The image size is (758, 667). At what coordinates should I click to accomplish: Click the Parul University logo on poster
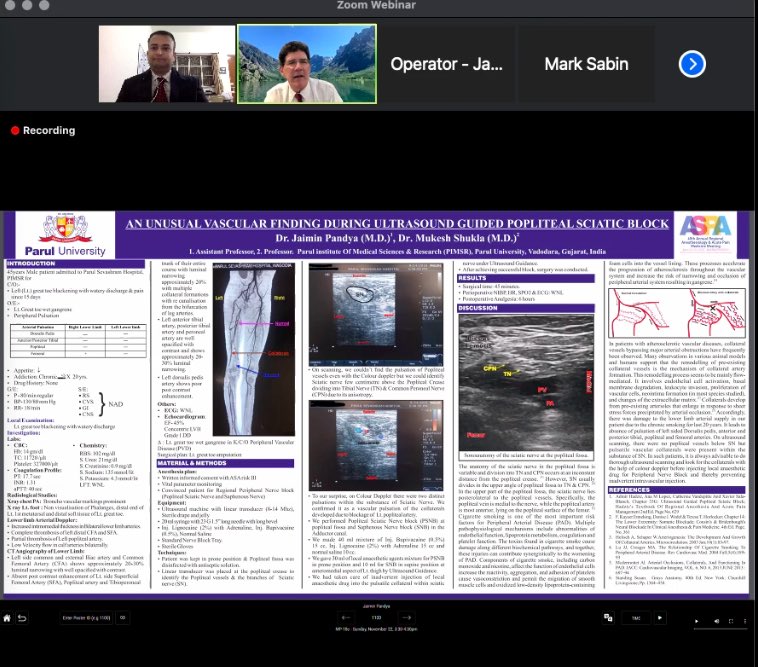pyautogui.click(x=65, y=235)
